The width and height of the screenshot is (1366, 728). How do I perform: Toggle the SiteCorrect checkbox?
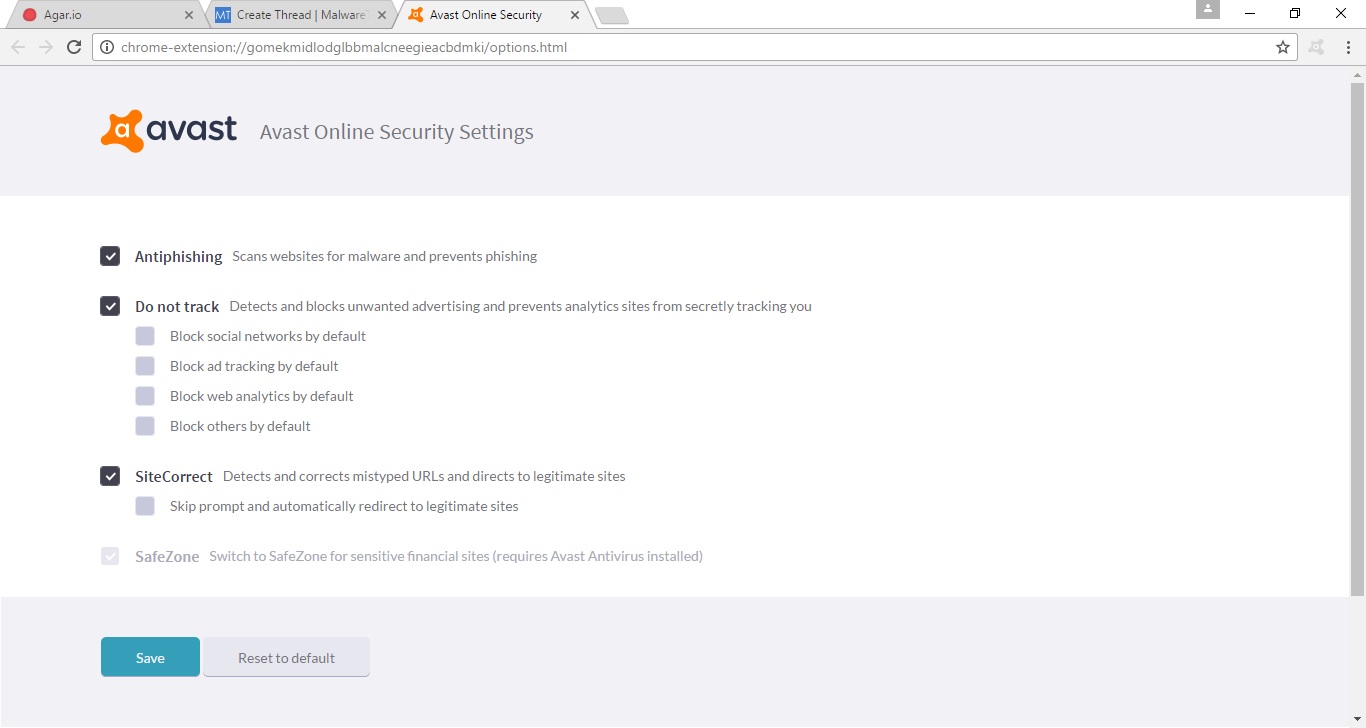[110, 476]
